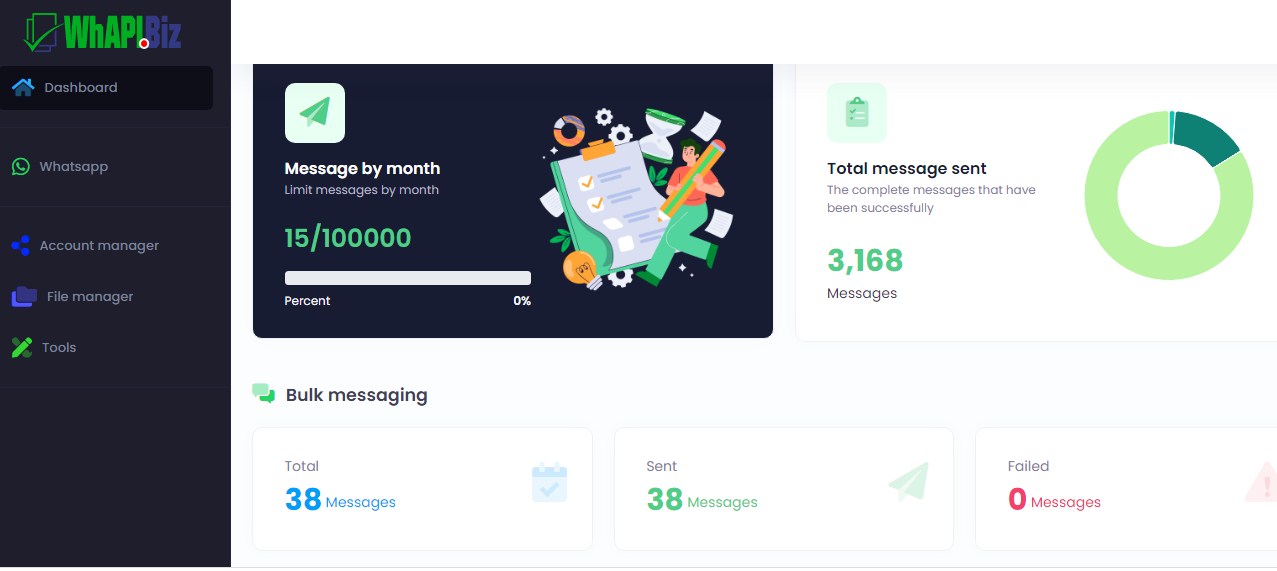
Task: Open the Dashboard menu item
Action: (106, 88)
